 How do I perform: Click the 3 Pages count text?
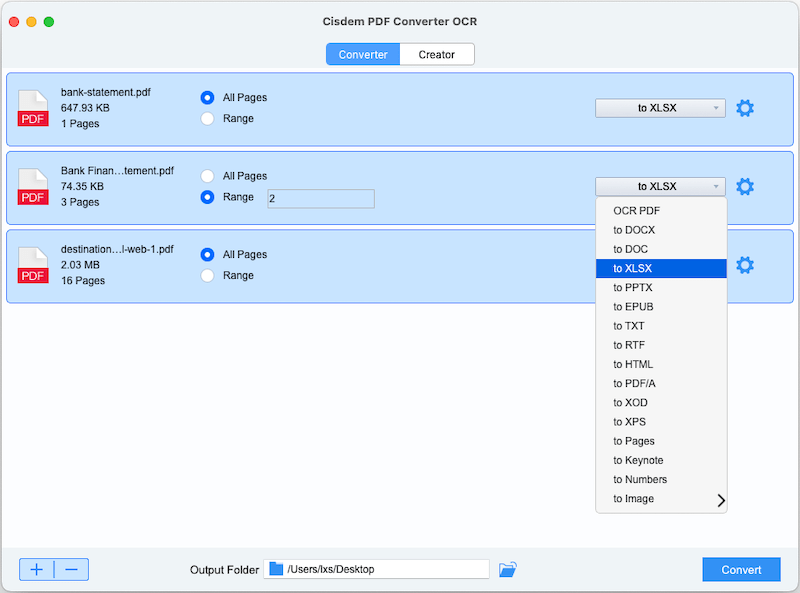[x=80, y=202]
